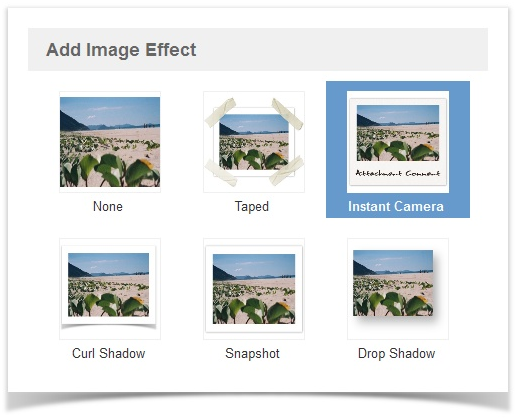Click the curled shadow beneath Curl Shadow preview
The image size is (518, 419).
pyautogui.click(x=109, y=326)
